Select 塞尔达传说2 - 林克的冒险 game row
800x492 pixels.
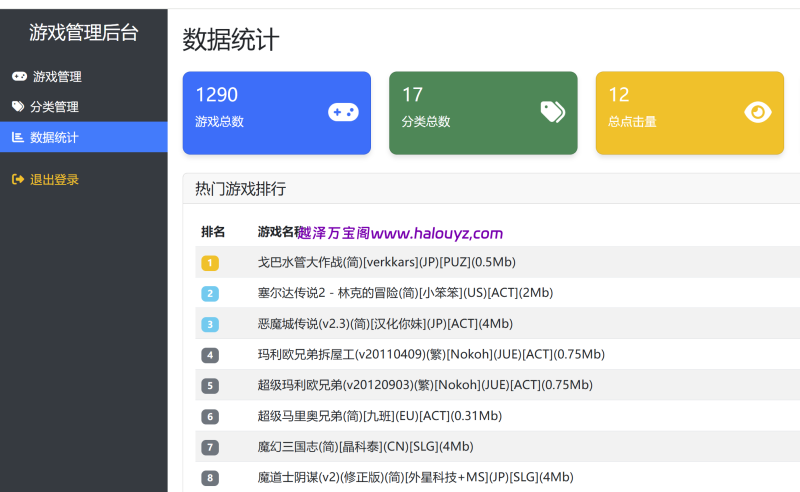[497, 292]
